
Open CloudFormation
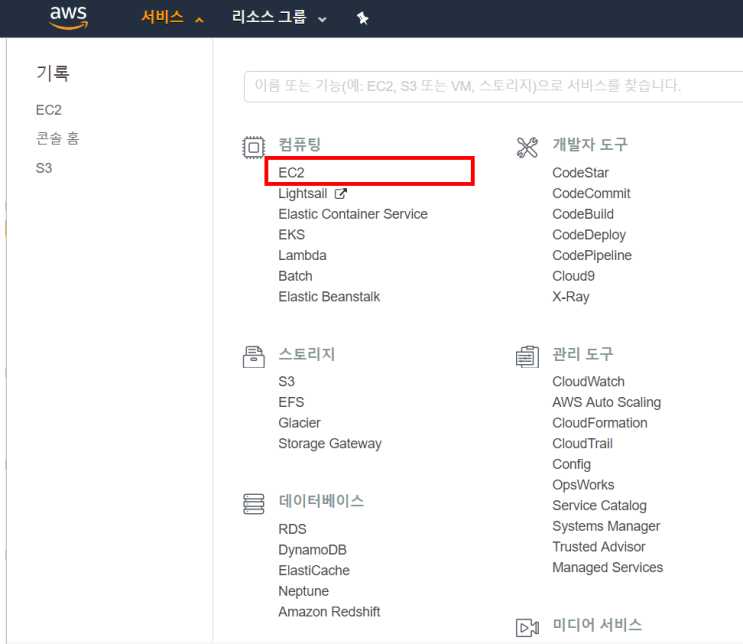599,423
